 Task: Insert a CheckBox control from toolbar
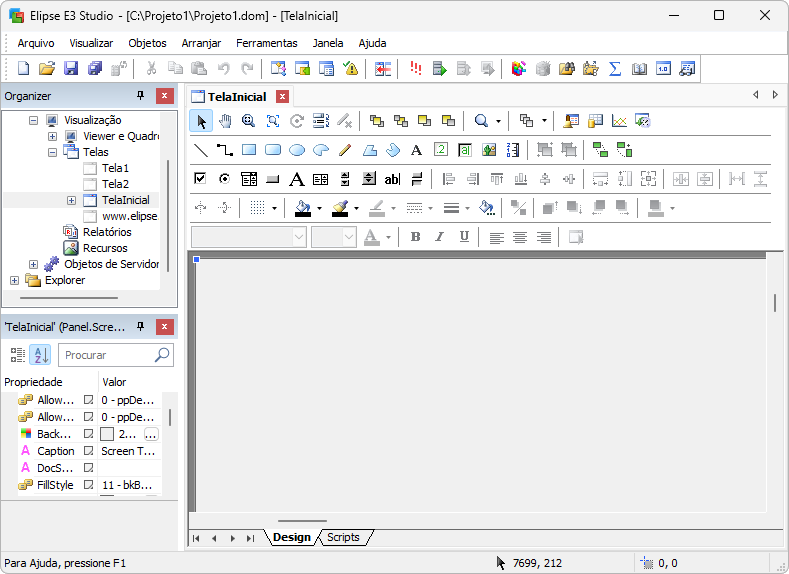coord(200,179)
